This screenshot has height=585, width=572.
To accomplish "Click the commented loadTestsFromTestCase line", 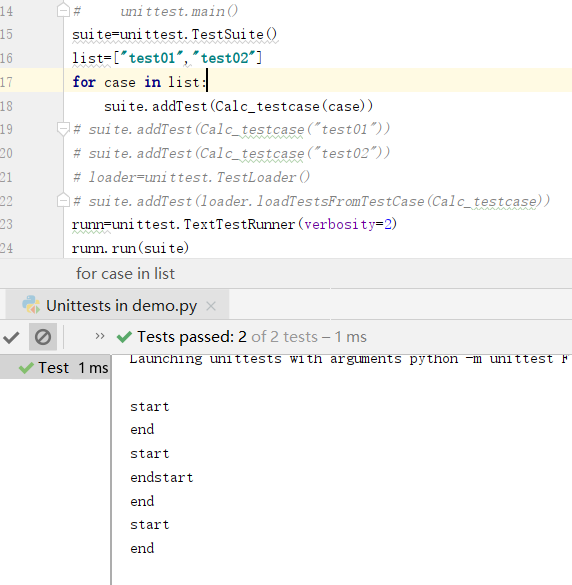I will pos(312,201).
